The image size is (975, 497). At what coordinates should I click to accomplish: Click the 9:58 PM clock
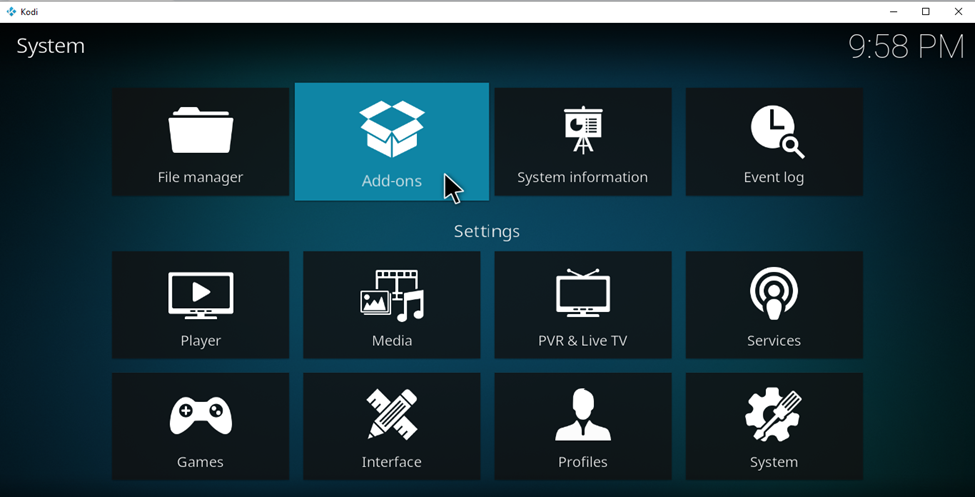click(x=906, y=47)
